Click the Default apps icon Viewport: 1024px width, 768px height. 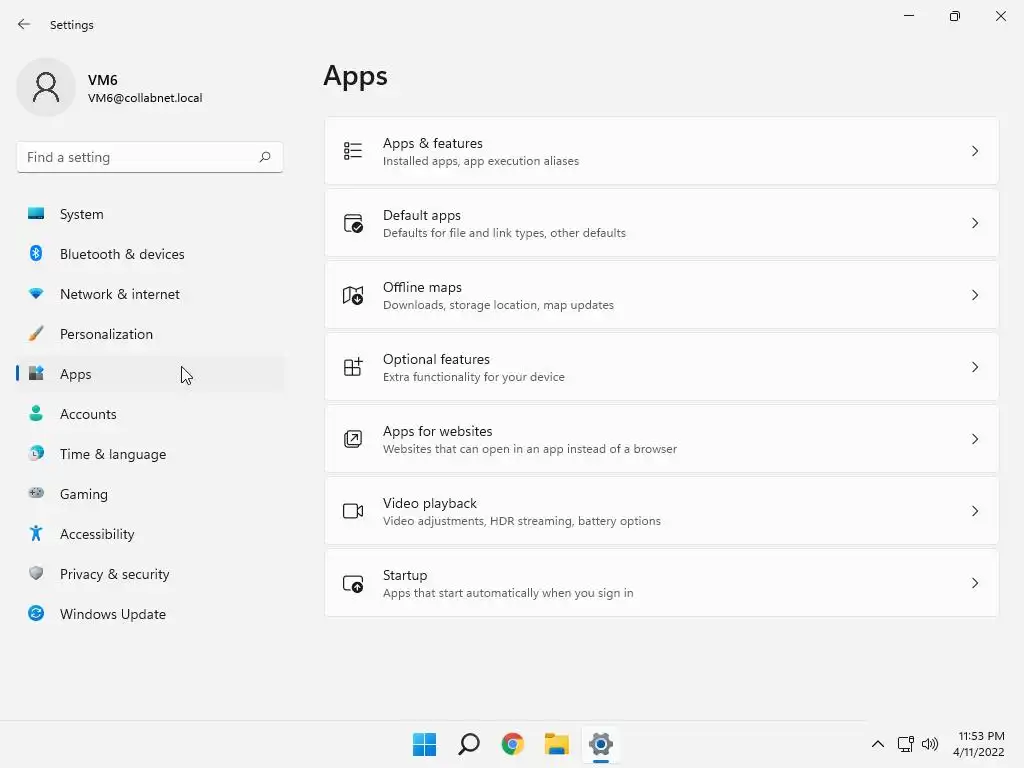(353, 223)
